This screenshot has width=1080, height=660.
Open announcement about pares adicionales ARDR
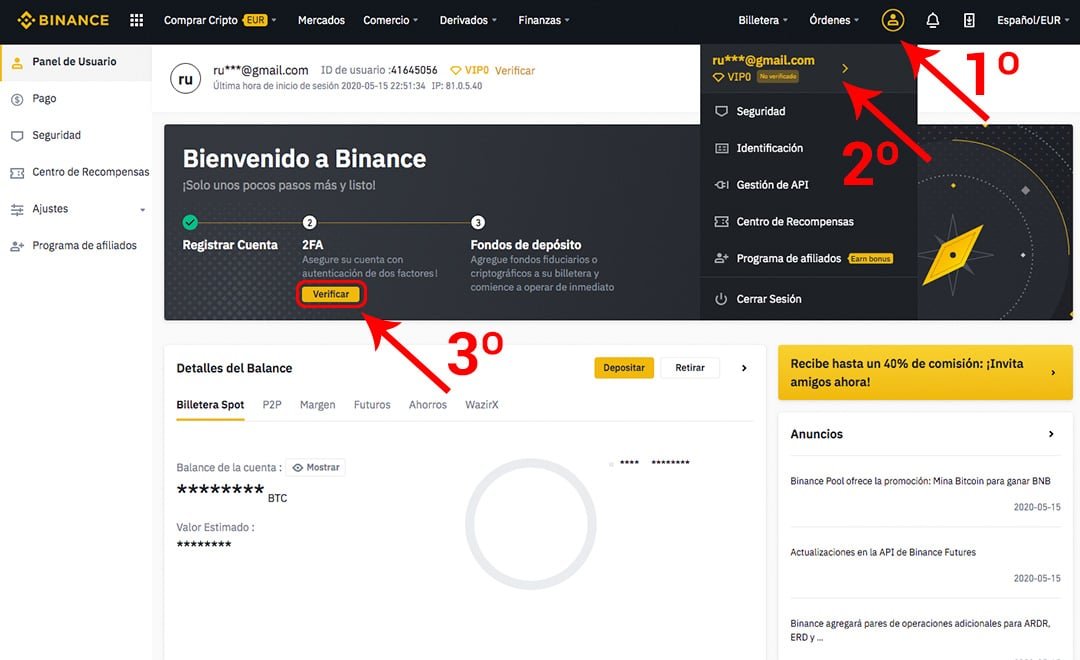click(x=920, y=630)
